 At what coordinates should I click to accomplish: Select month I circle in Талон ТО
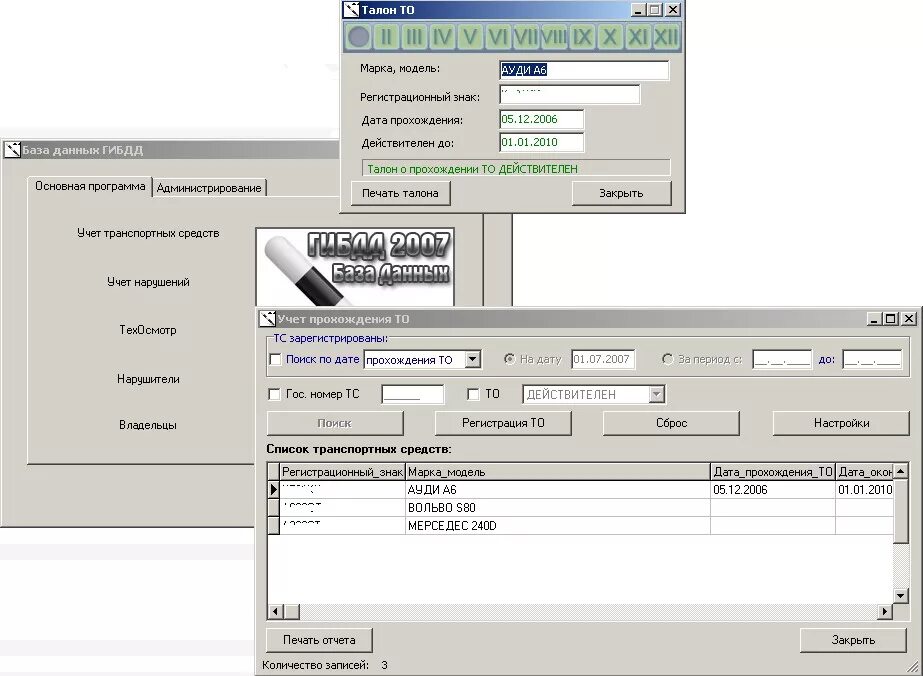pos(358,37)
